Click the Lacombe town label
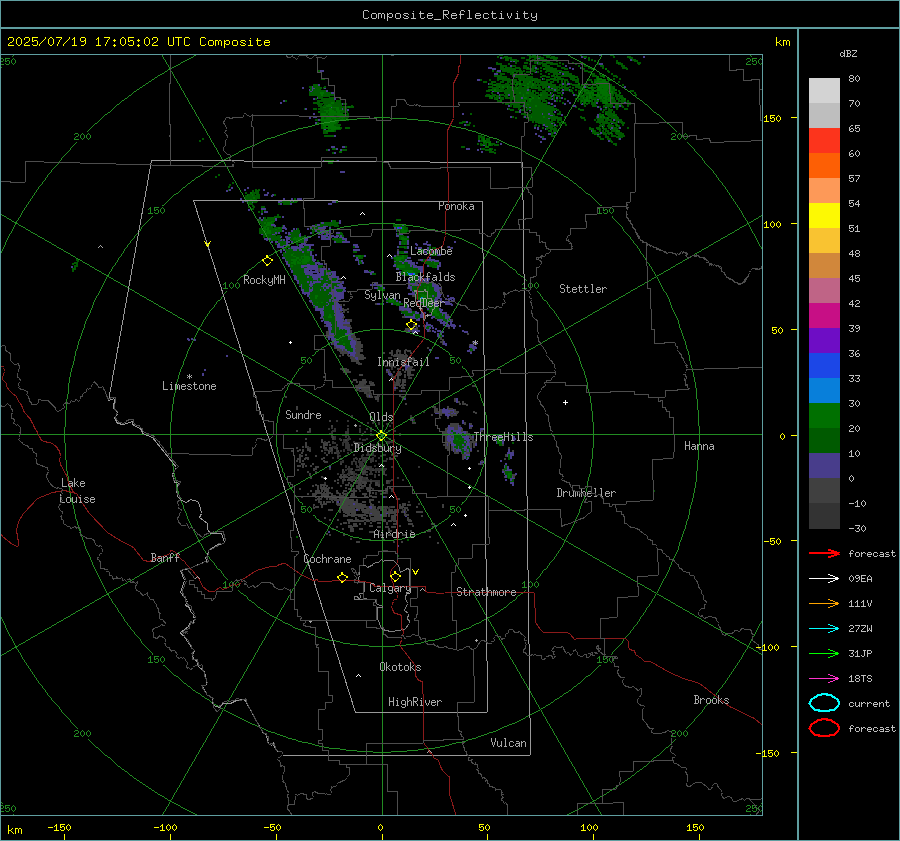The height and width of the screenshot is (841, 900). point(431,251)
